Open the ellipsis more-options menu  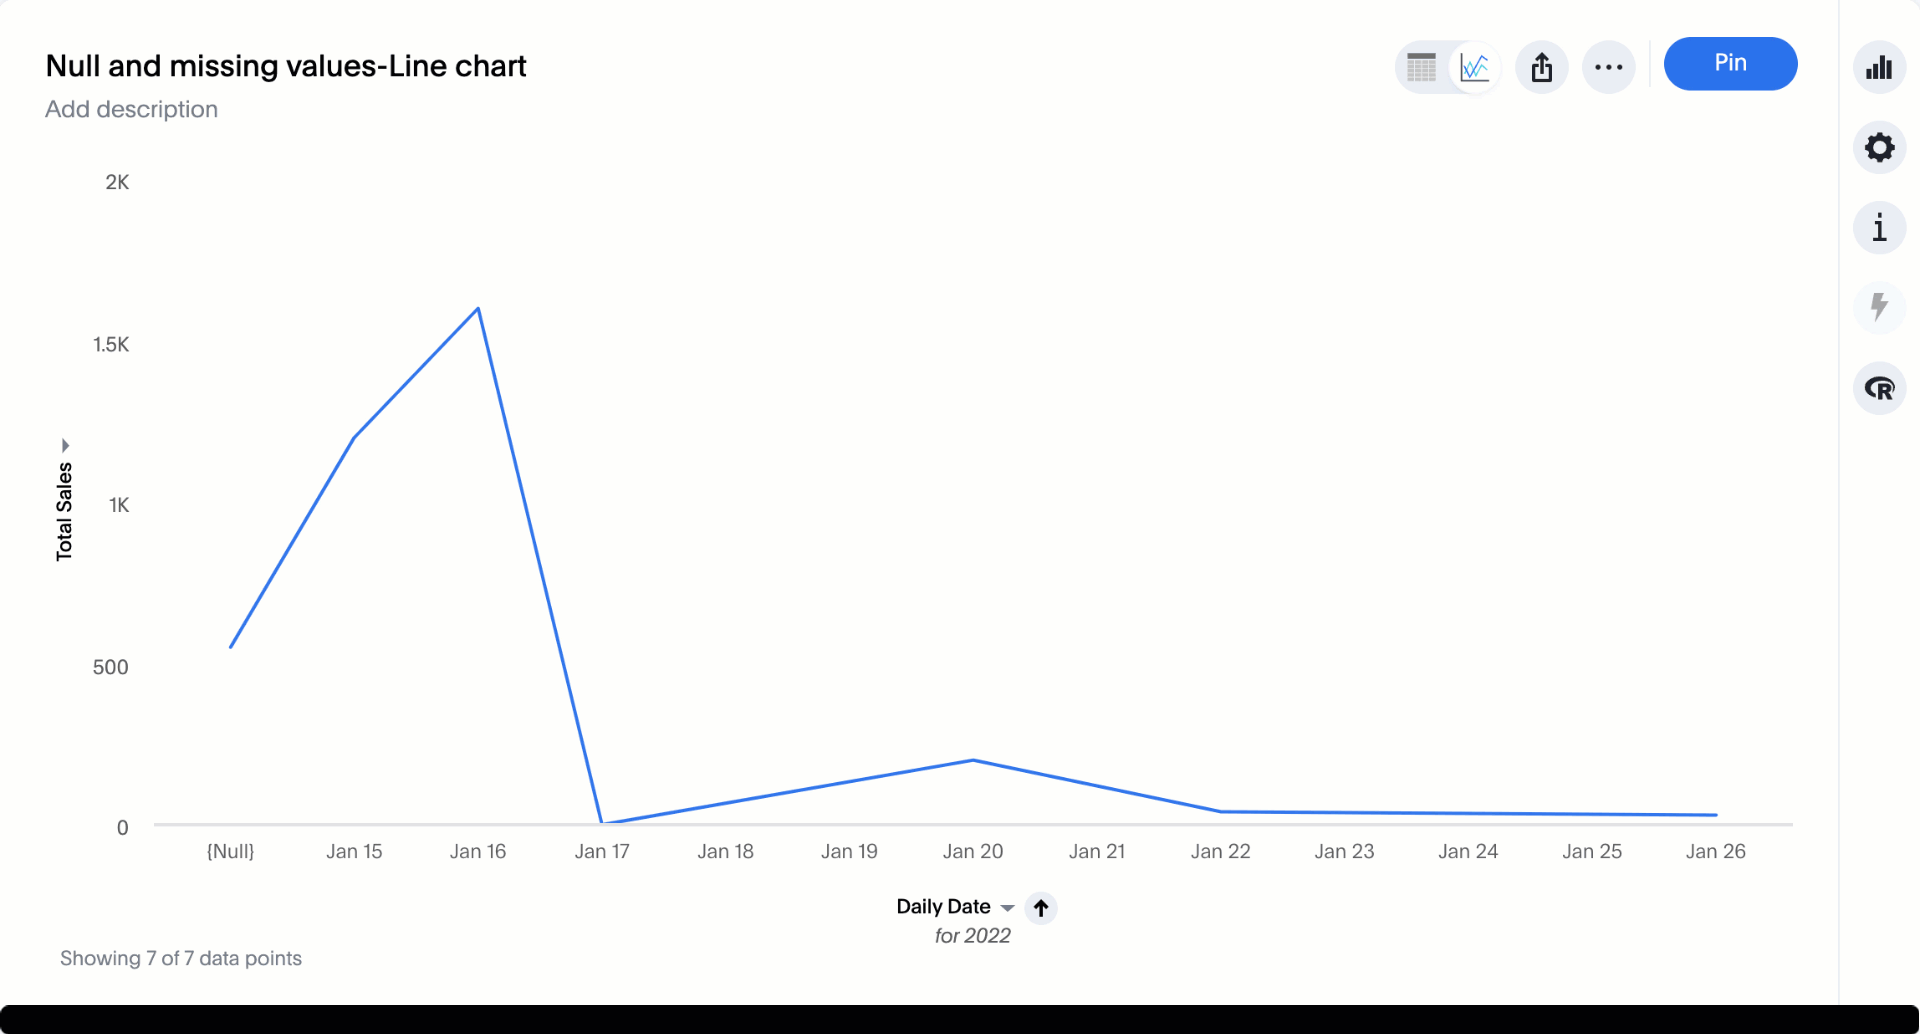tap(1608, 67)
